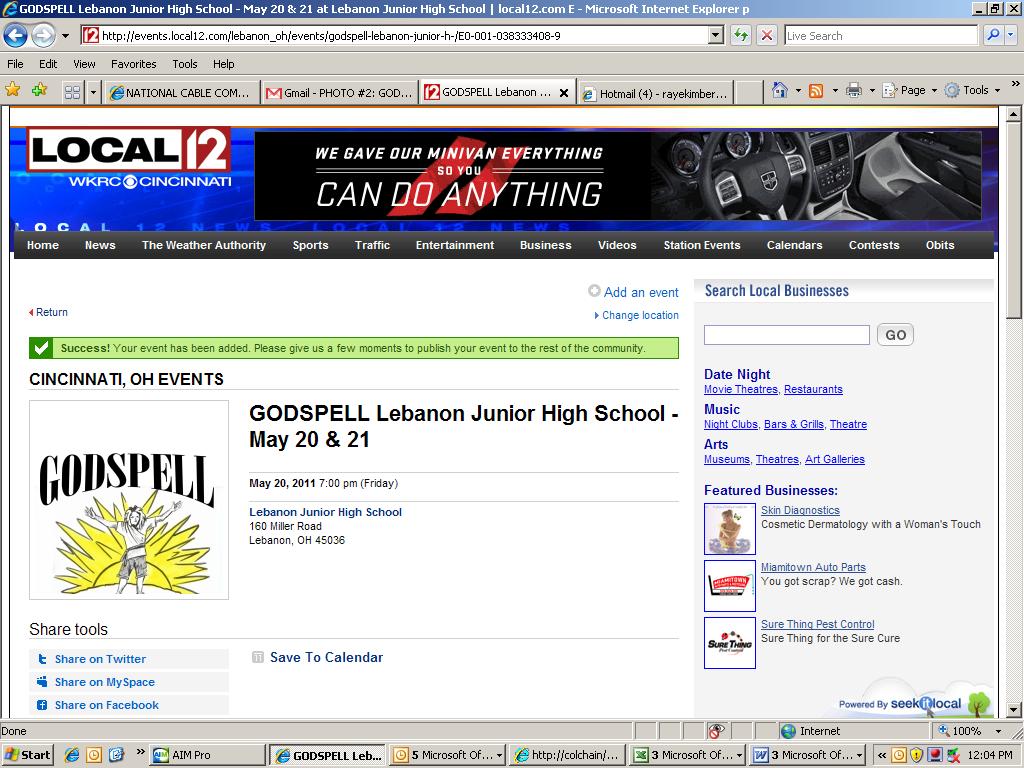Click the Print icon in toolbar
Image resolution: width=1024 pixels, height=768 pixels.
[x=854, y=91]
